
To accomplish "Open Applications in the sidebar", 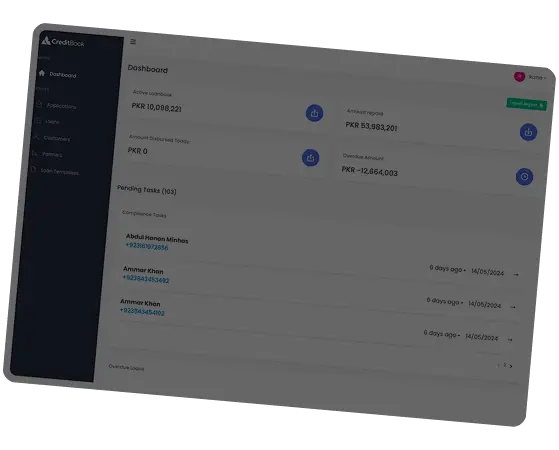I will pos(57,106).
